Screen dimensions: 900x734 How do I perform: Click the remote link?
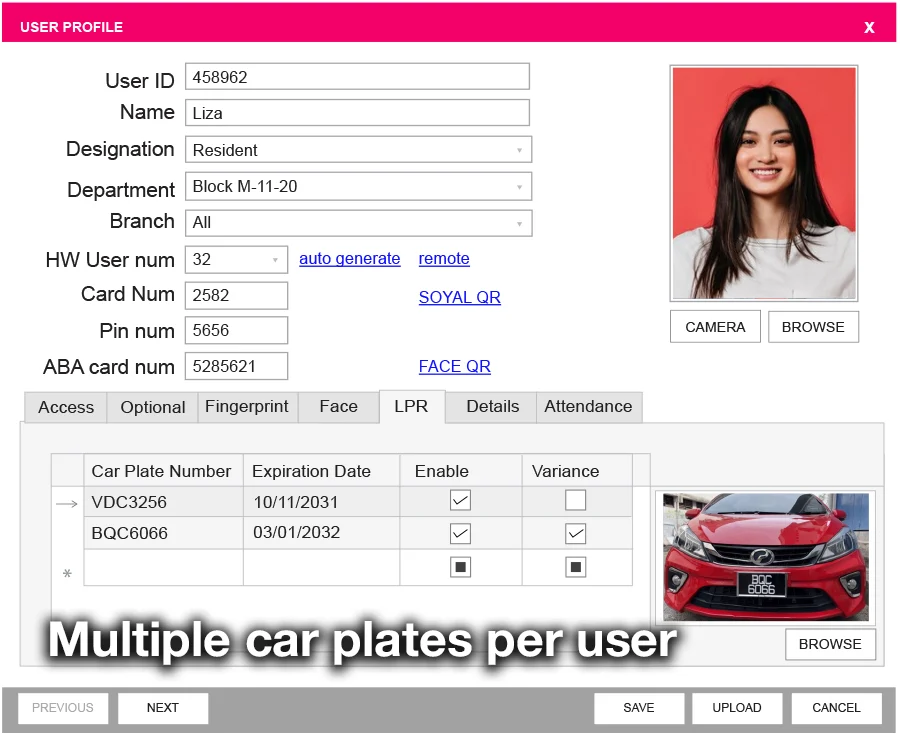444,259
